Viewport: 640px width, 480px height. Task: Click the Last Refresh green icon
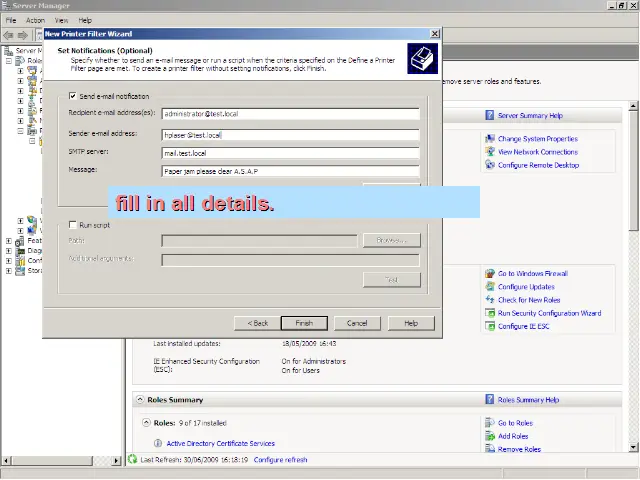[132, 459]
